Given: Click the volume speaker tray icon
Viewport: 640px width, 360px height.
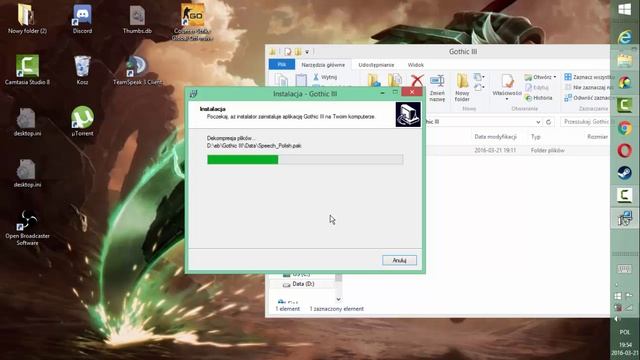Looking at the screenshot, I should 617,319.
